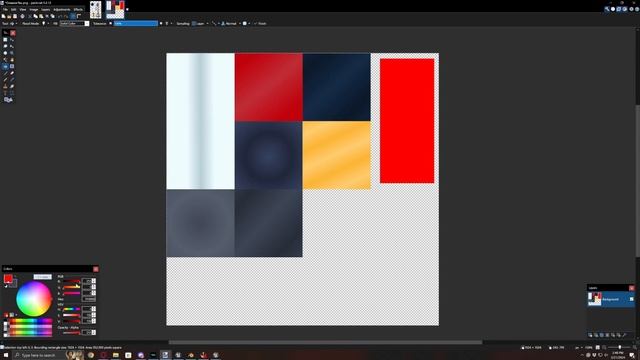The width and height of the screenshot is (640, 360).
Task: Click the New file toolbar icon
Action: [3, 16]
